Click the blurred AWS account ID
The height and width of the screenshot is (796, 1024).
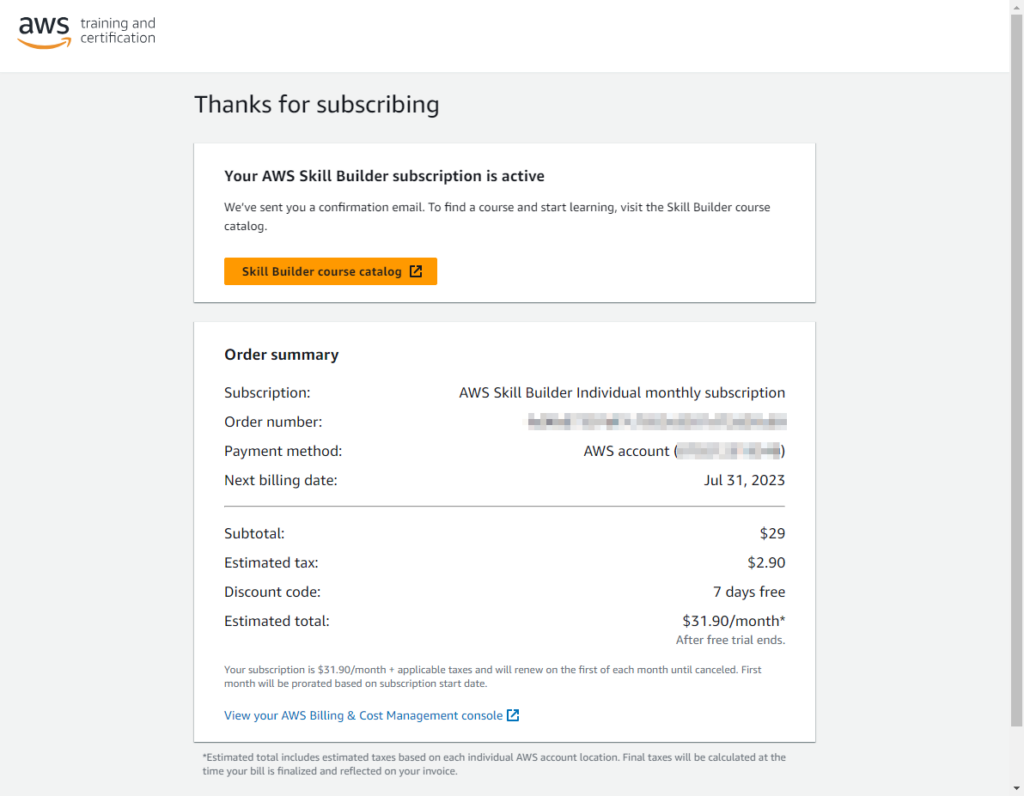pos(729,451)
